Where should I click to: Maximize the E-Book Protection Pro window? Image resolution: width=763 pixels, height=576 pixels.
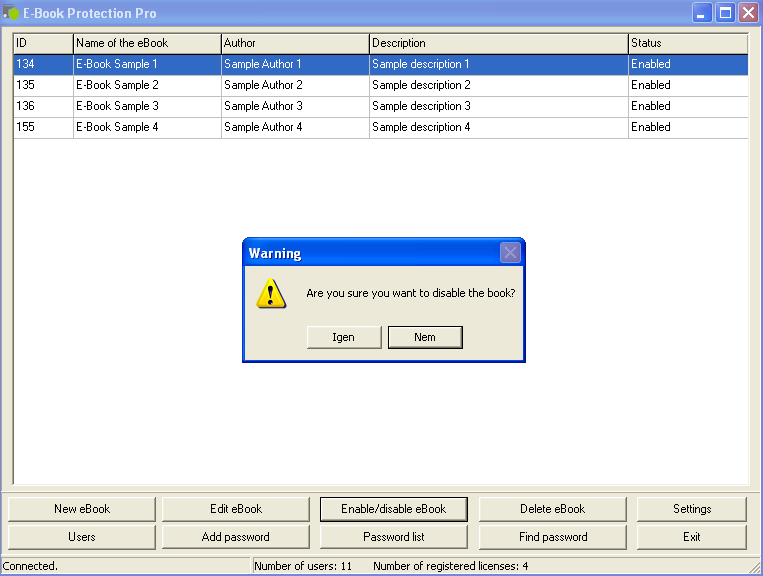(x=725, y=13)
